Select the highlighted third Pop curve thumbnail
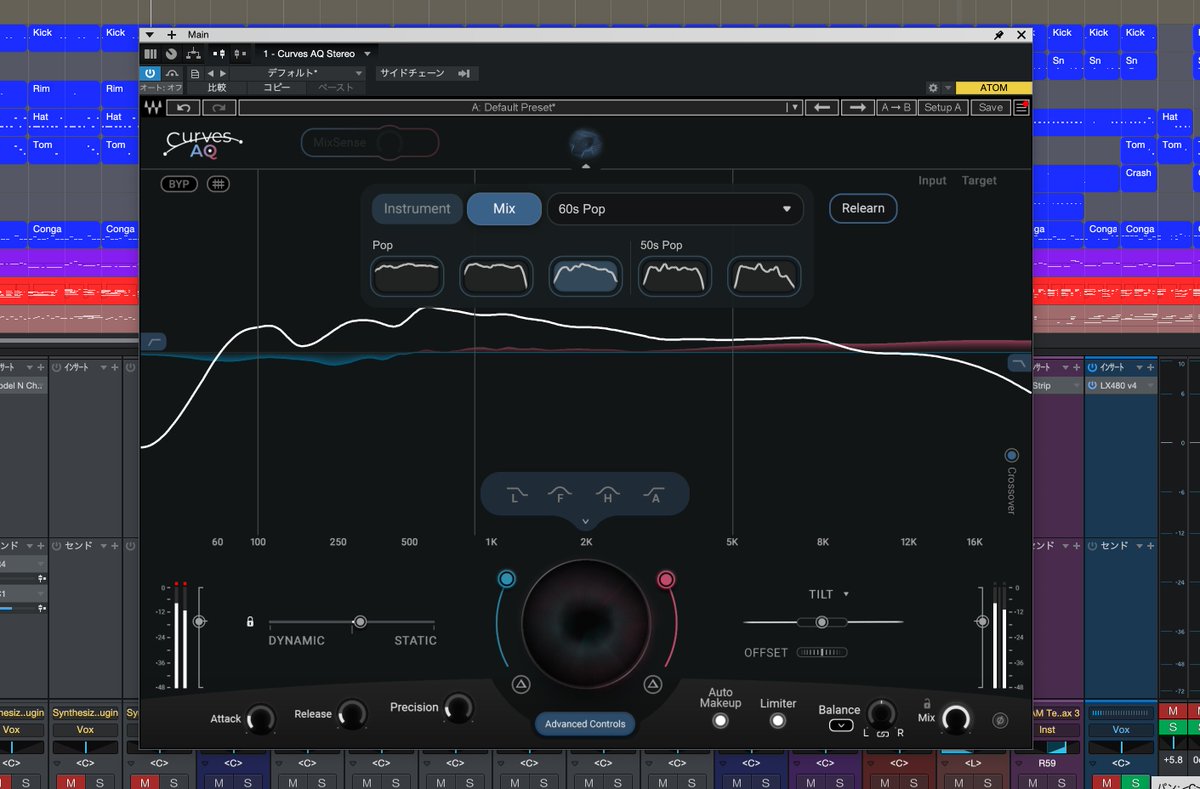 tap(585, 276)
